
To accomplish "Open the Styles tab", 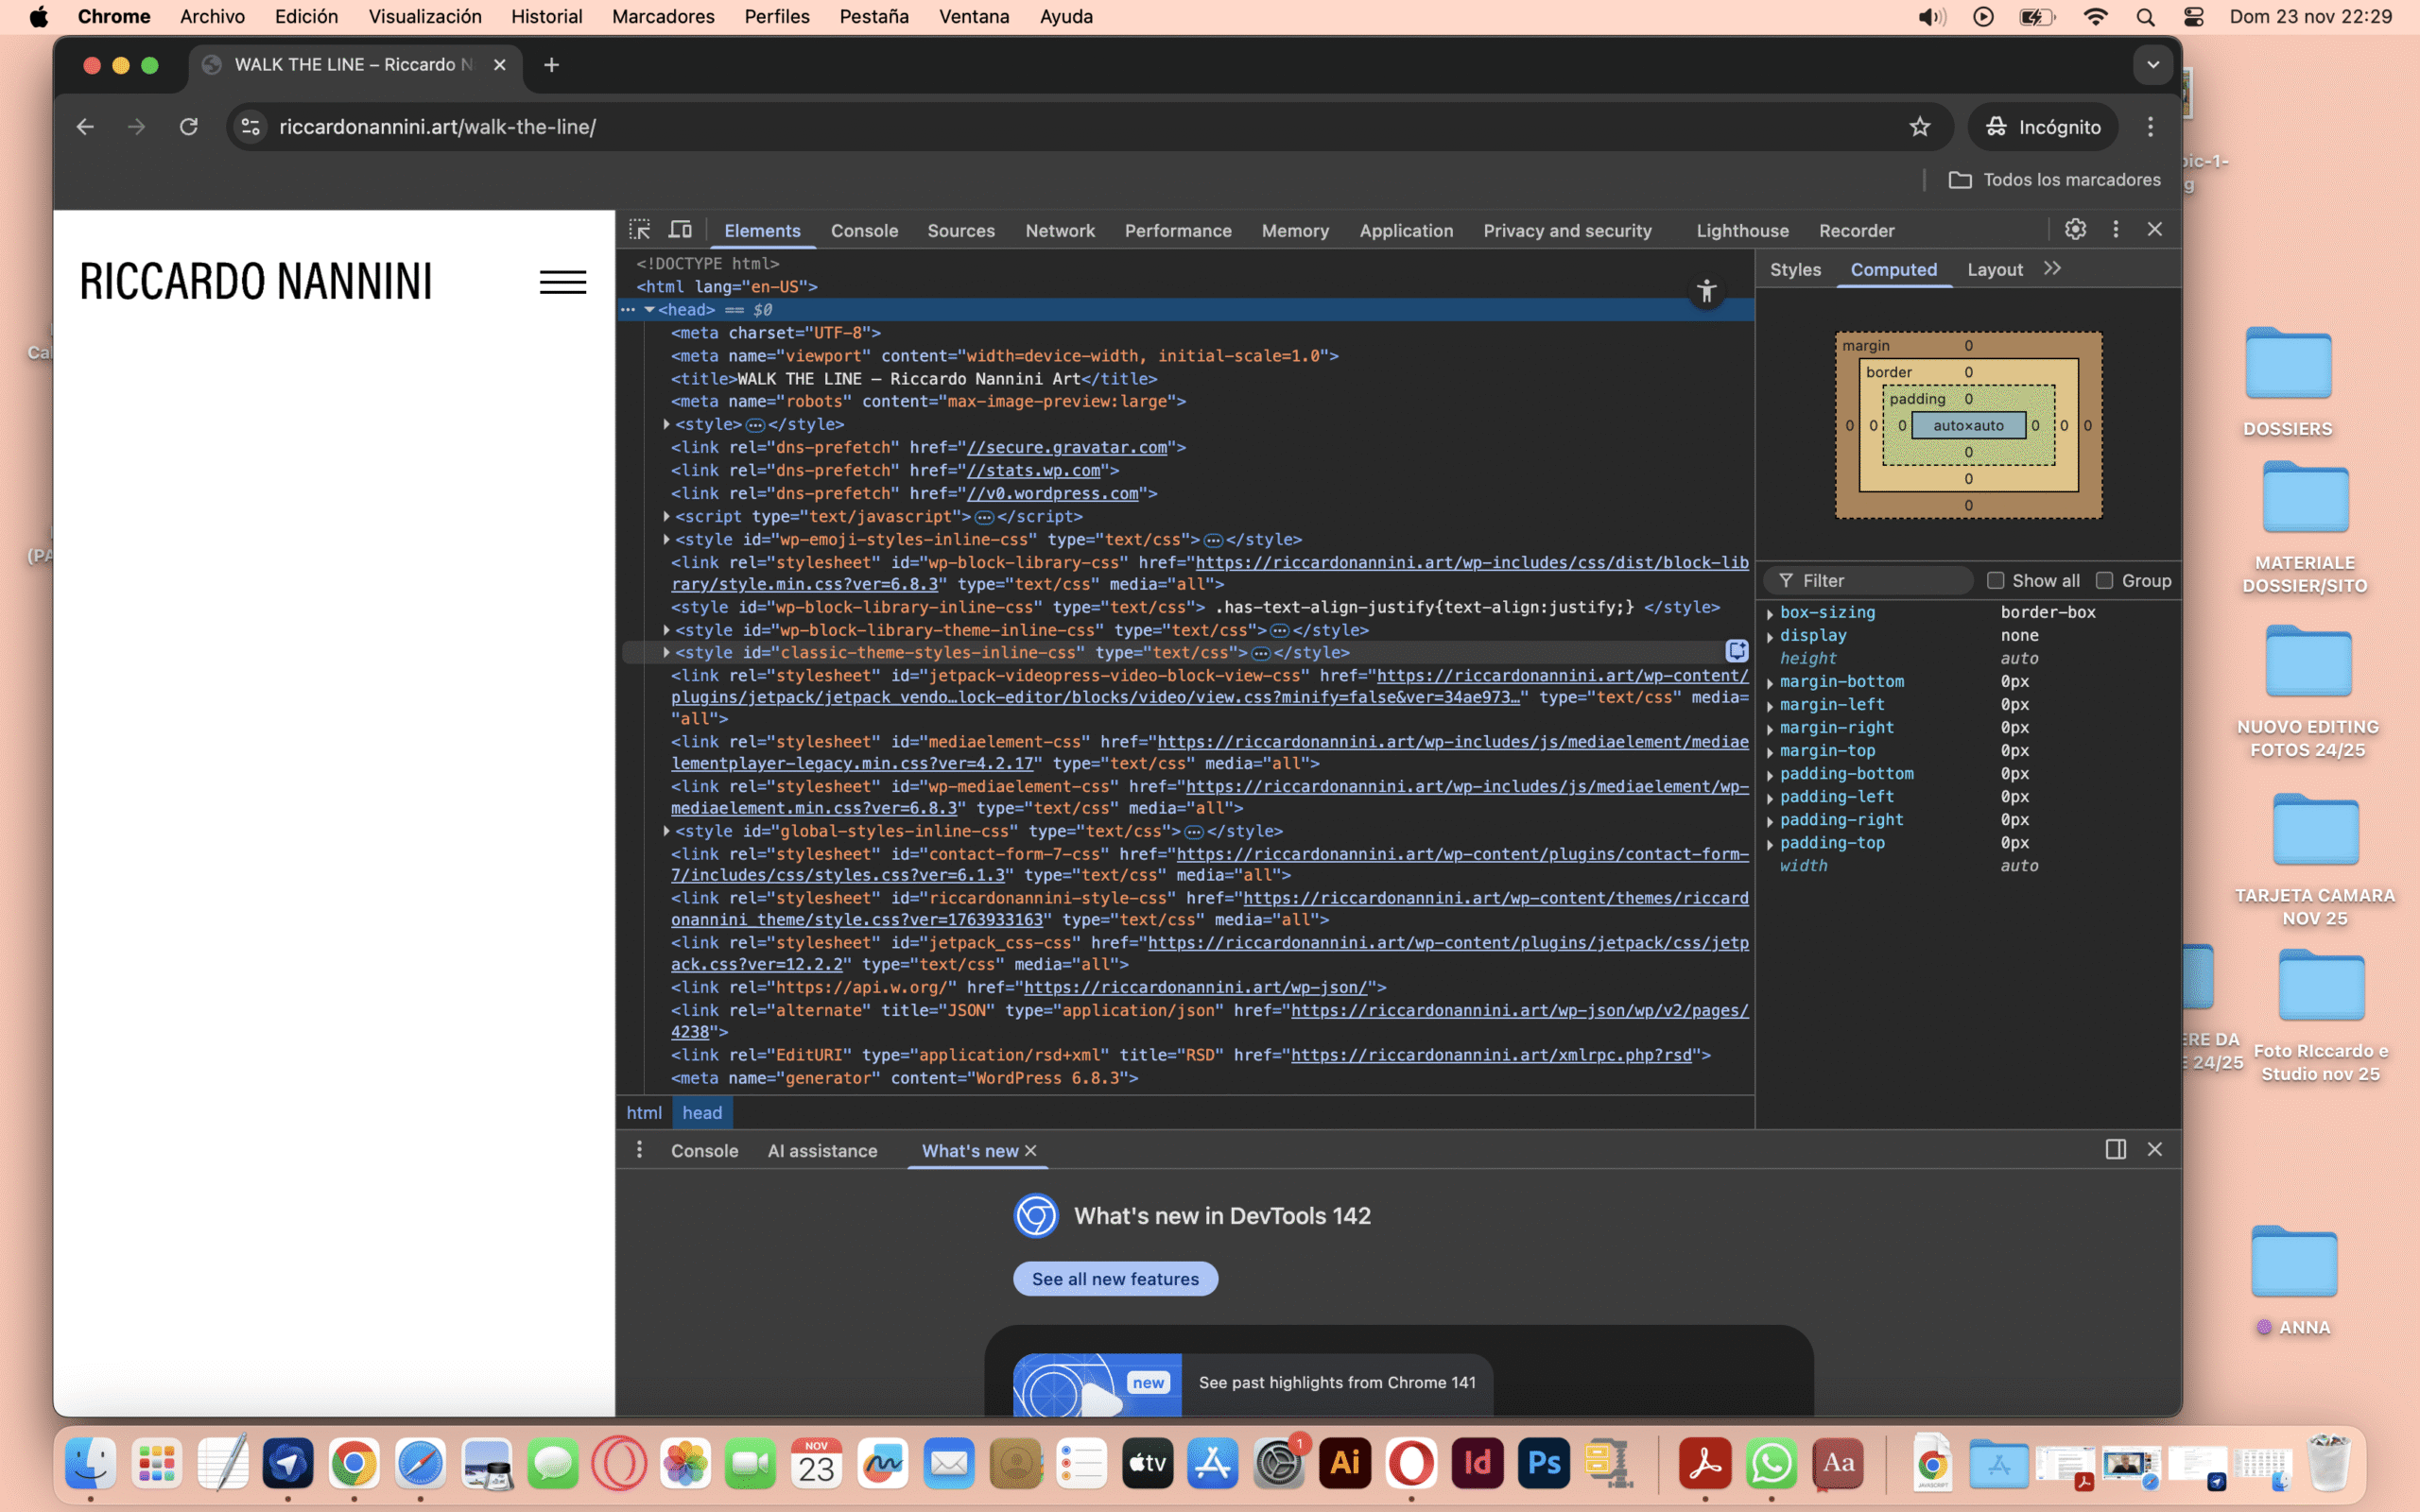I will coord(1795,270).
